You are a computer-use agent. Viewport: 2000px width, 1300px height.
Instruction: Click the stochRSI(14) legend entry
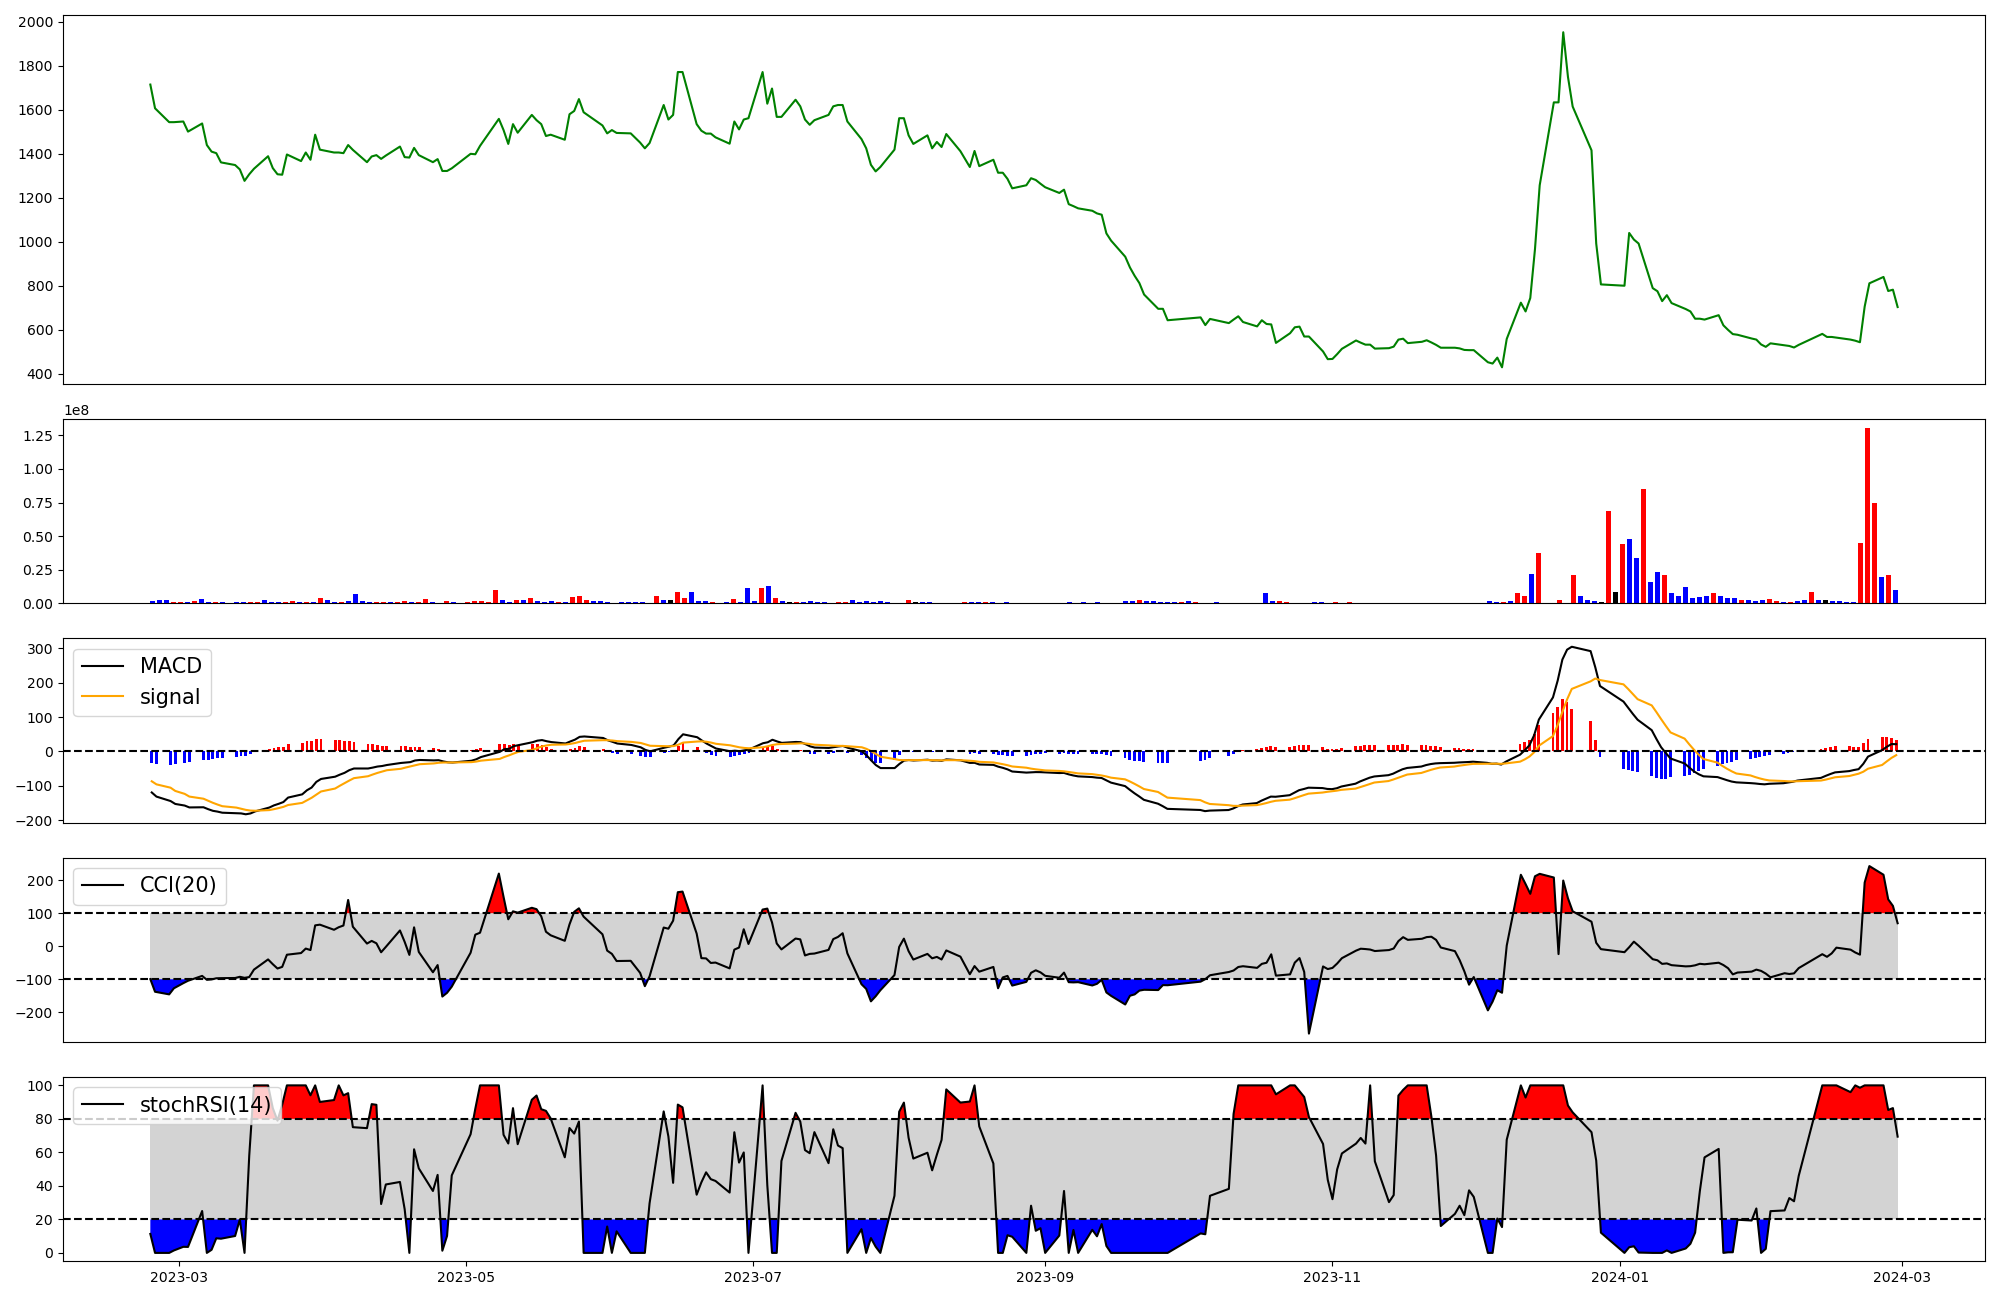tap(205, 1105)
